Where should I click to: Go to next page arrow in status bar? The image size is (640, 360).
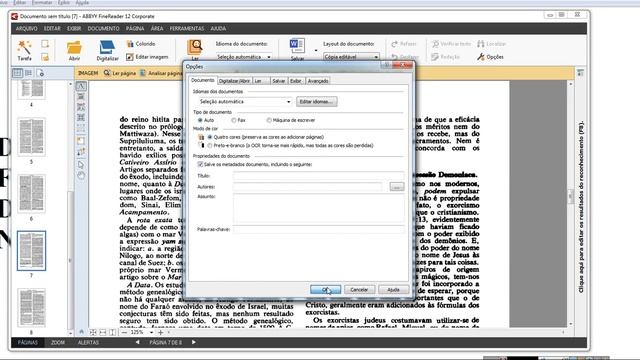coord(193,342)
